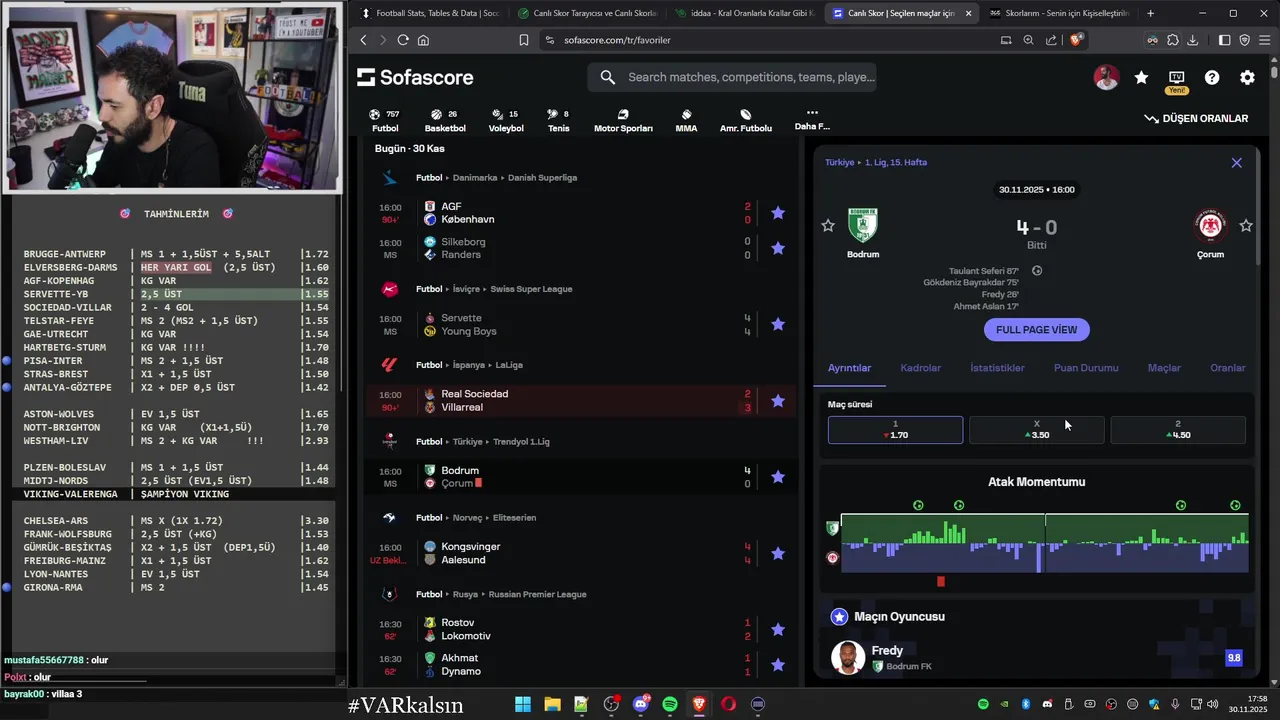Toggle favorite star for Servette-Young Boys match
This screenshot has width=1280, height=720.
778,324
